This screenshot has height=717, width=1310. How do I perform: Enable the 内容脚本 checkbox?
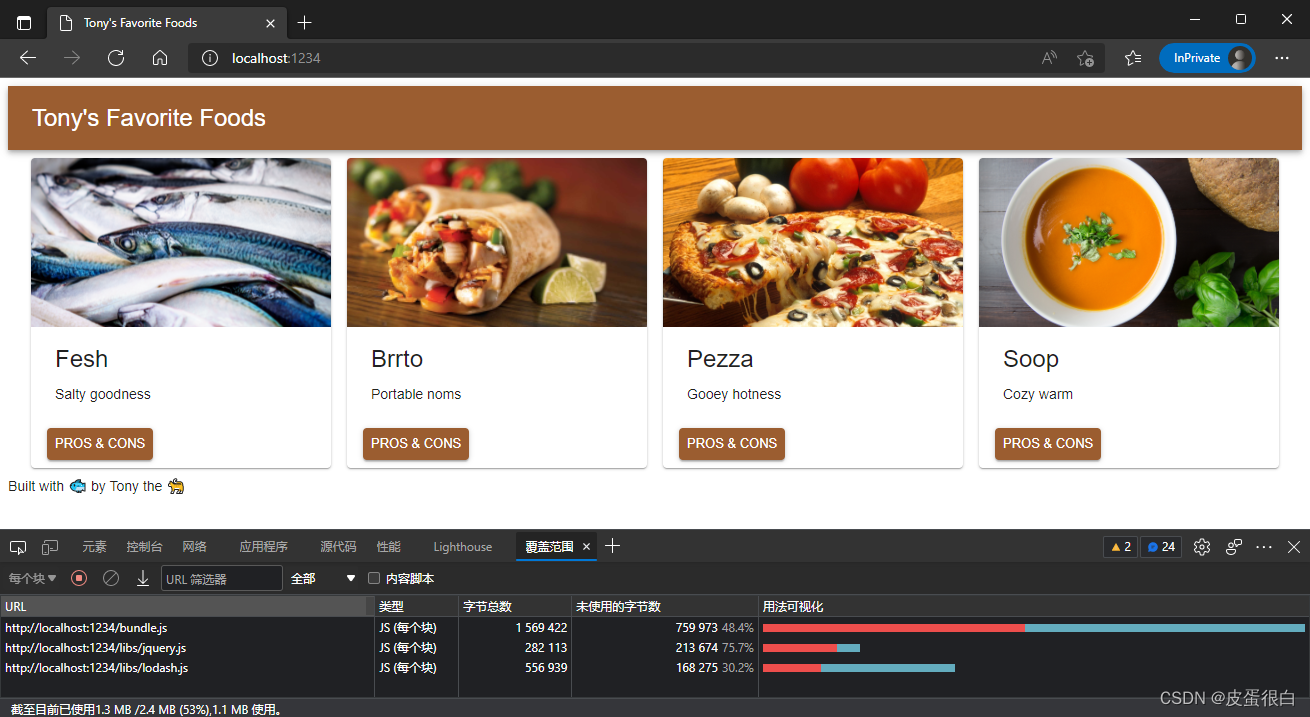374,578
